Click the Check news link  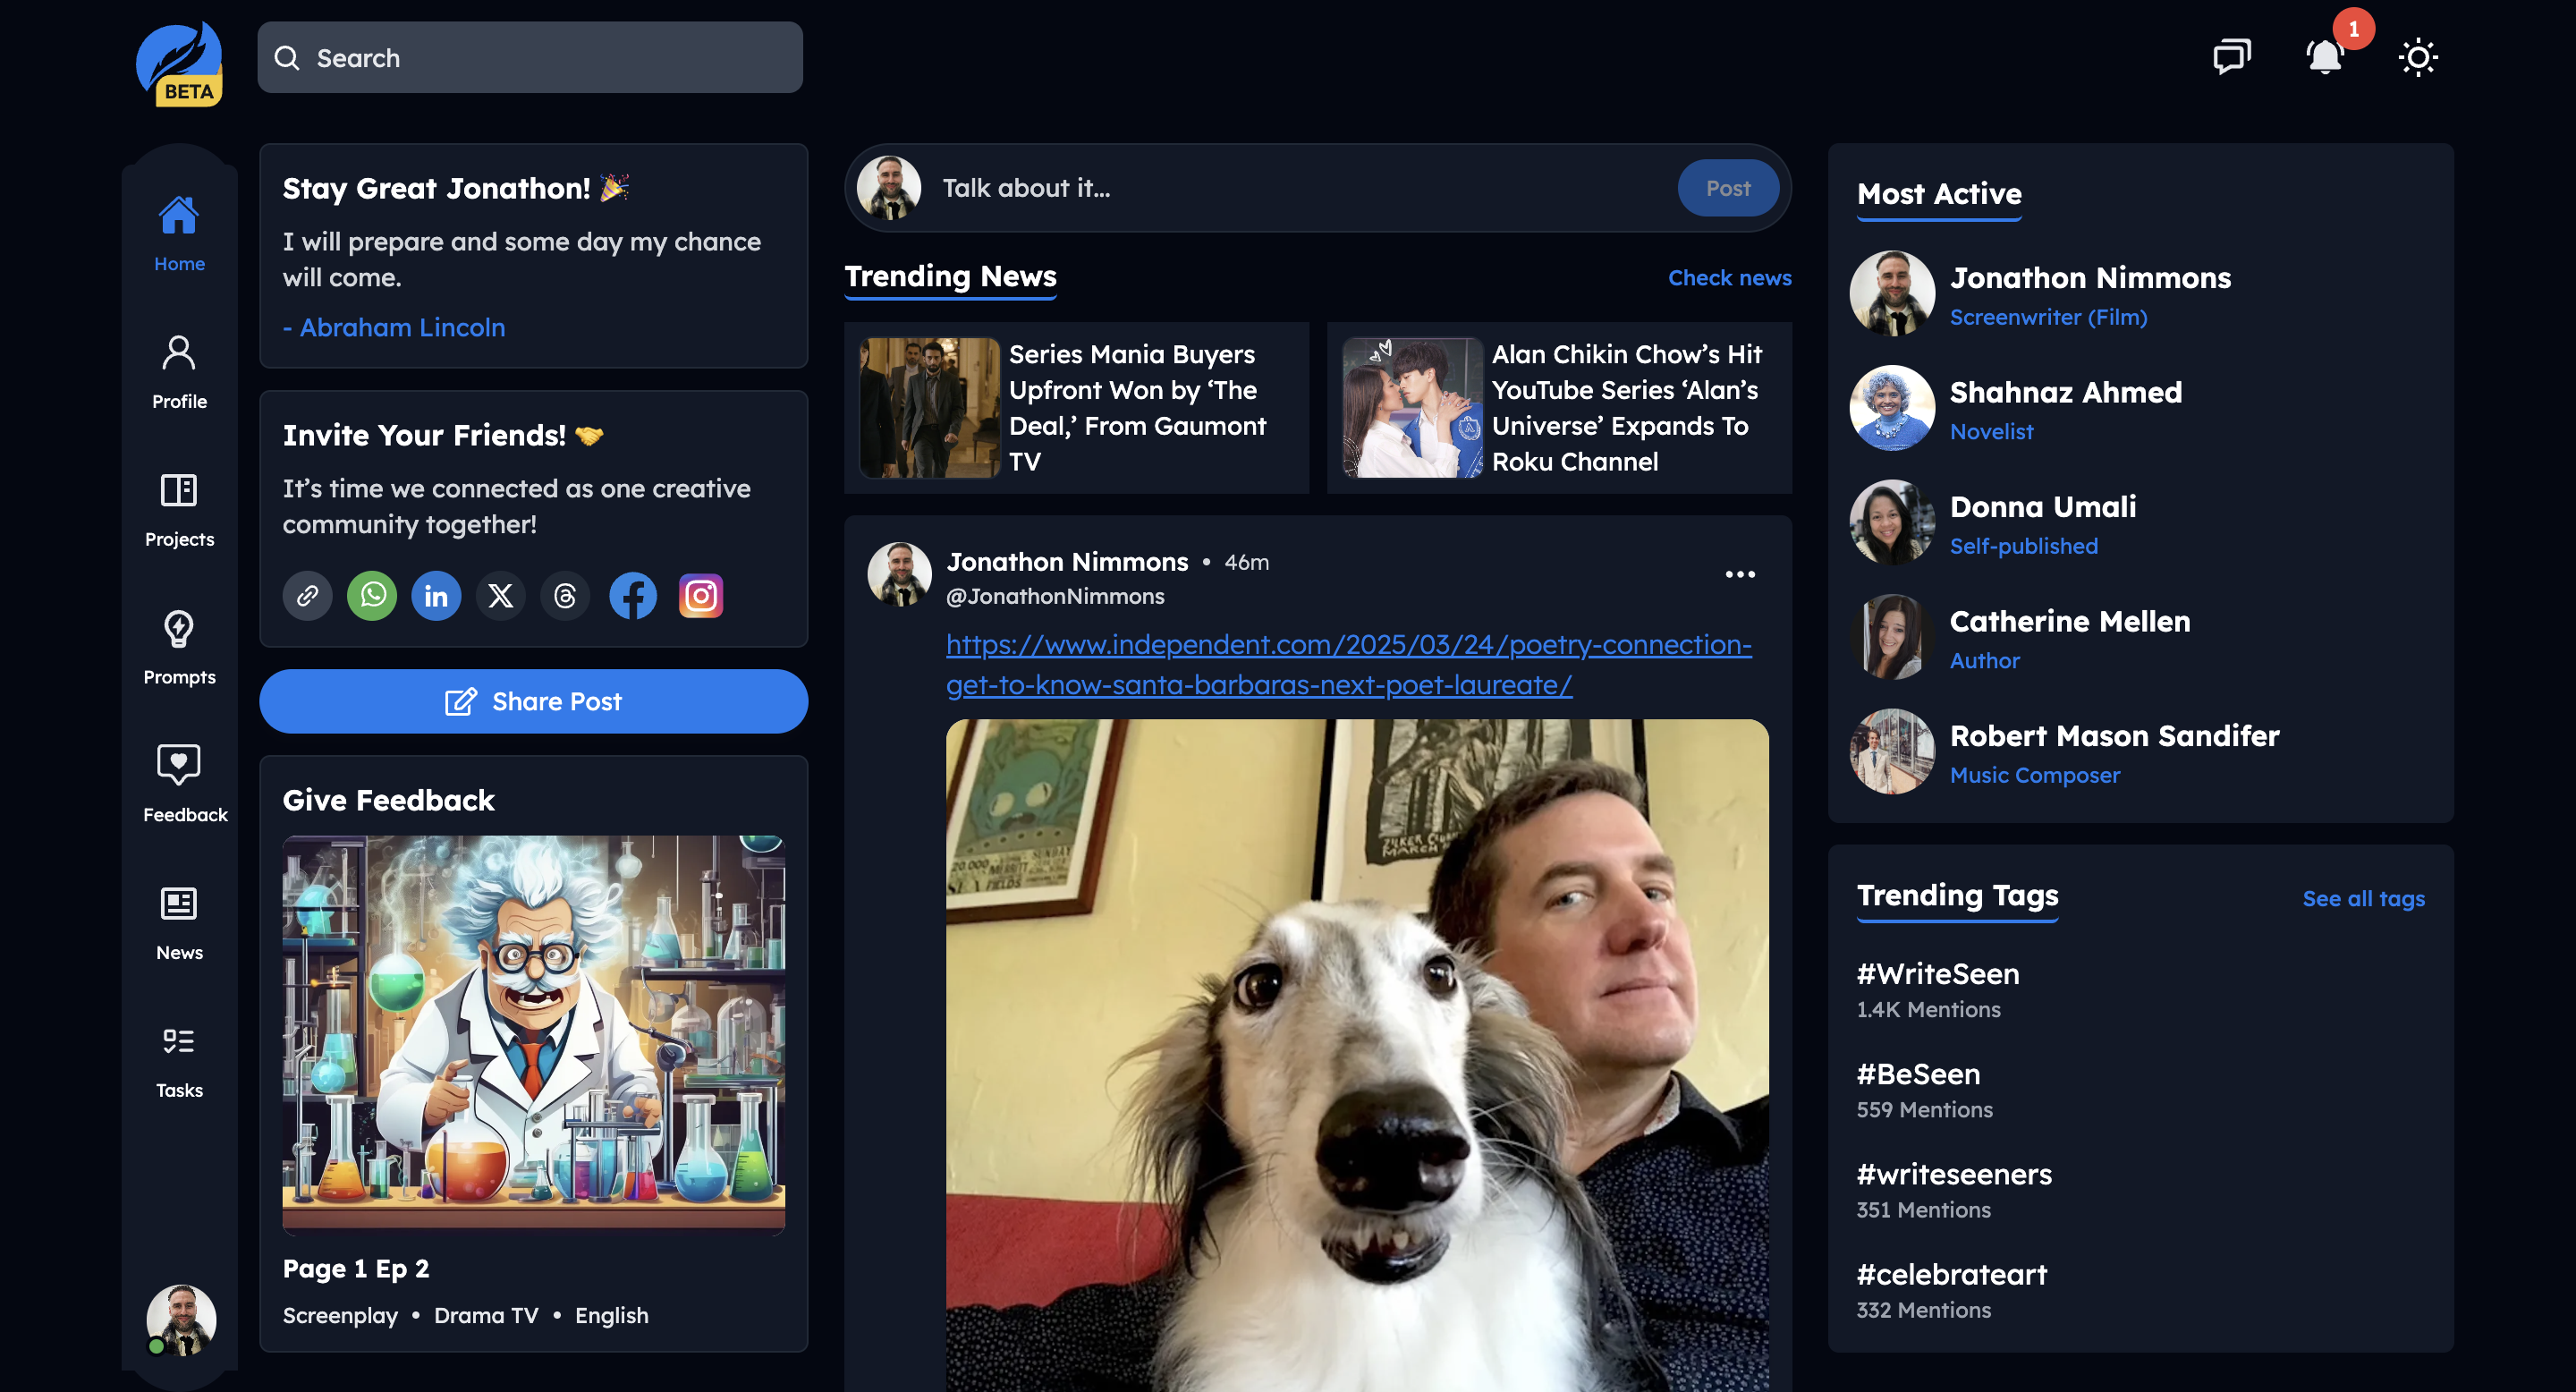[x=1729, y=278]
